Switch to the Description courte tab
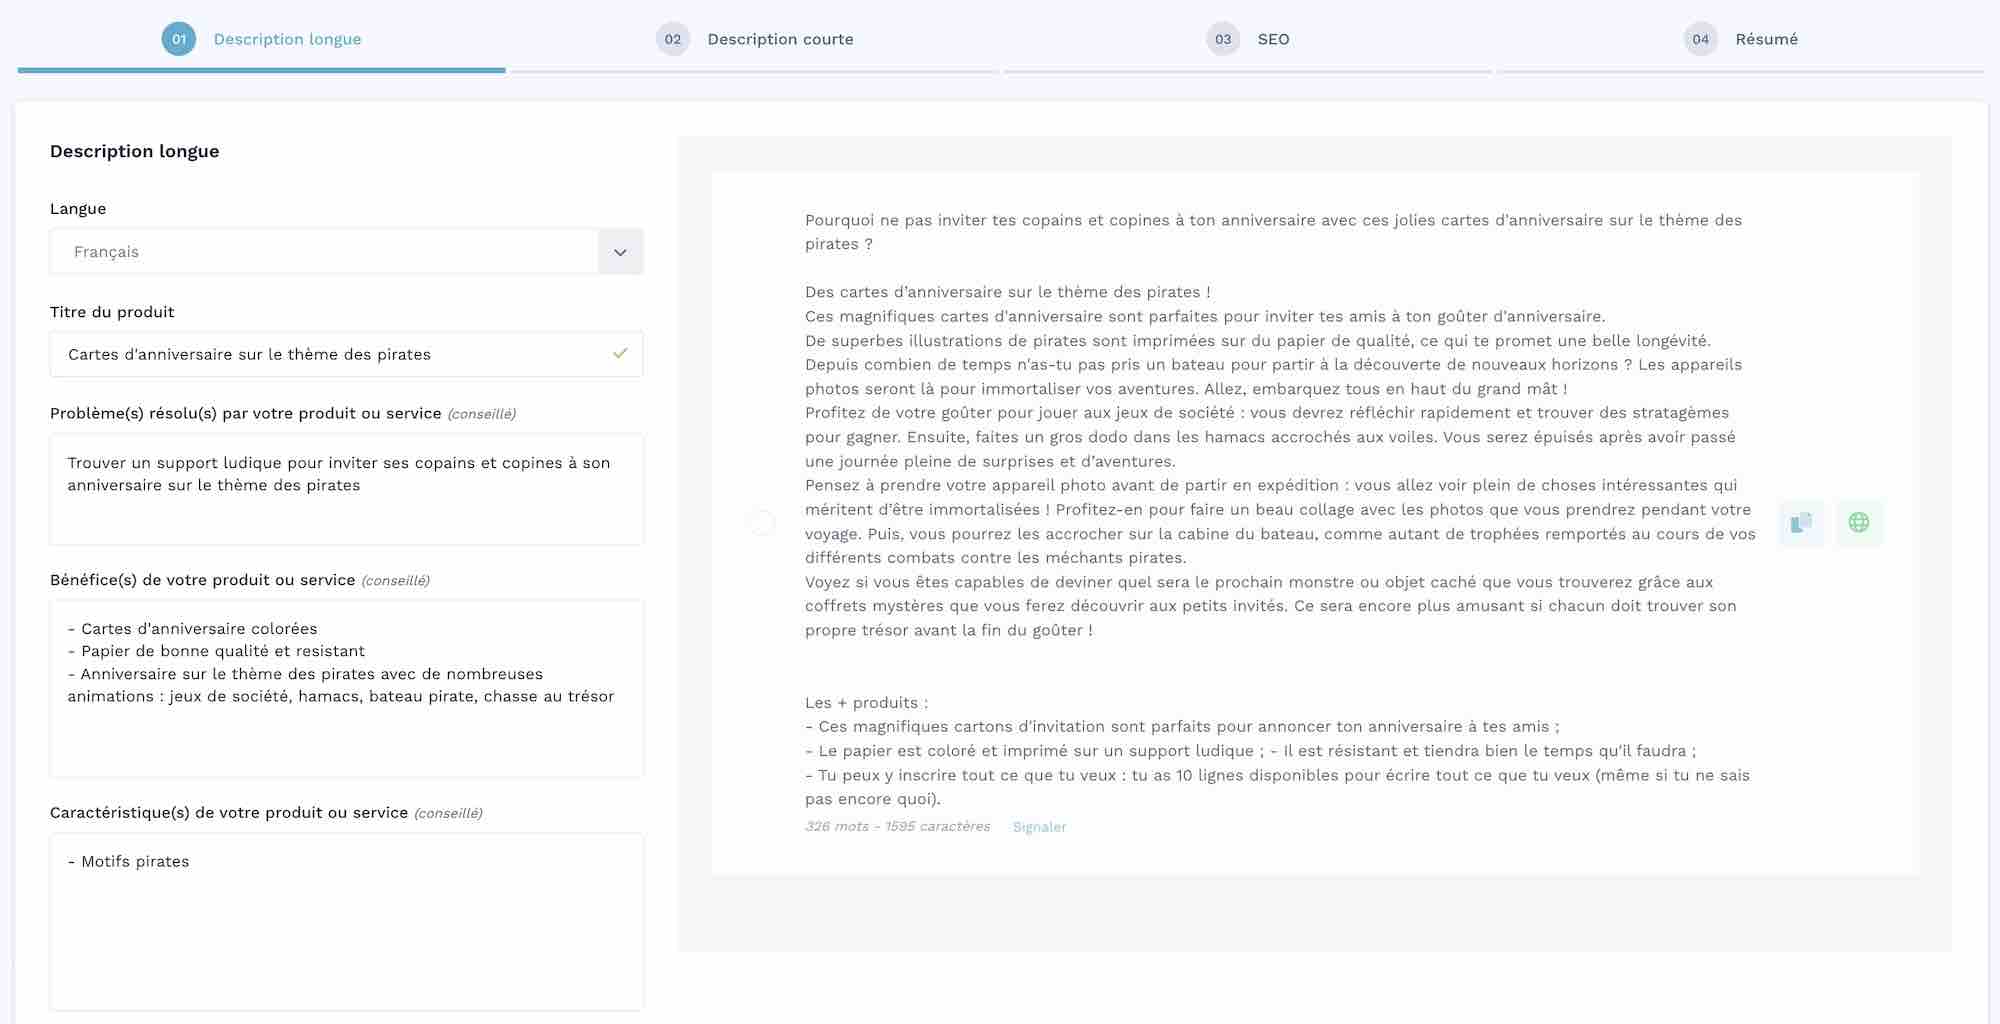Viewport: 2000px width, 1024px height. click(780, 39)
